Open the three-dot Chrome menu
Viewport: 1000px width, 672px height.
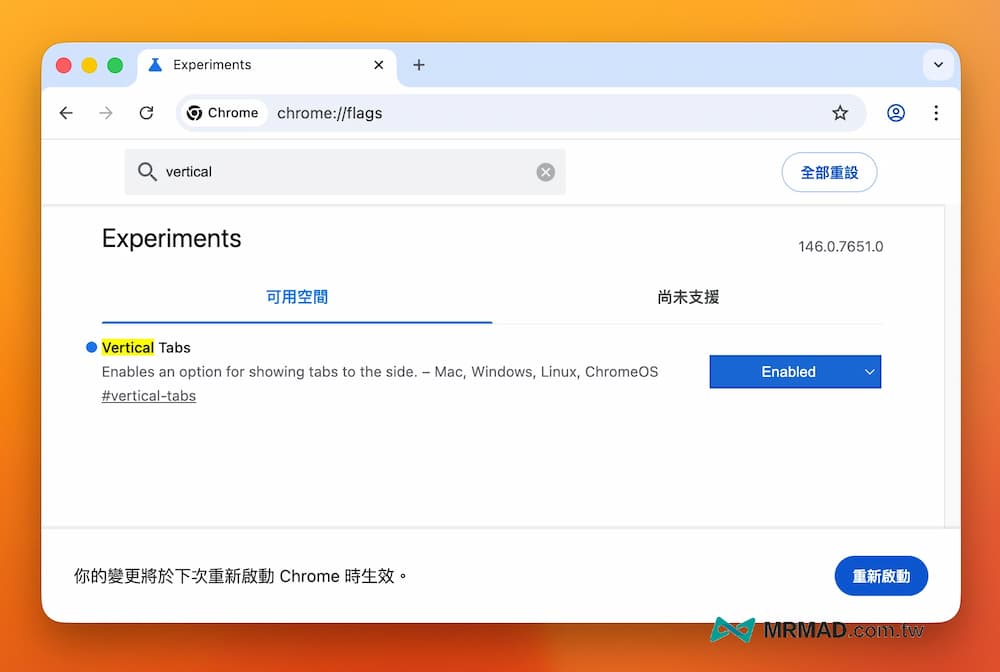point(936,113)
